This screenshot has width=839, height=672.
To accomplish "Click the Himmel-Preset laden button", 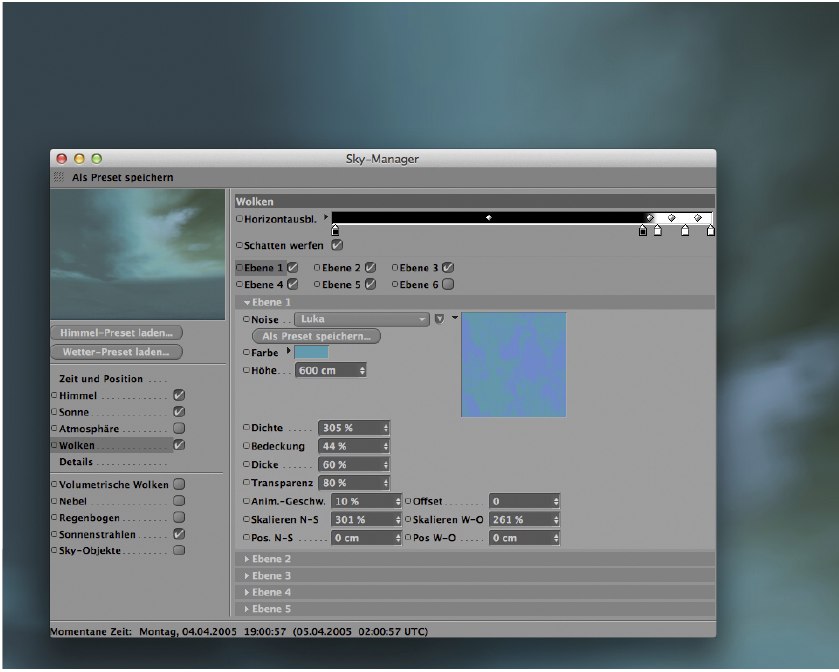I will pyautogui.click(x=116, y=332).
